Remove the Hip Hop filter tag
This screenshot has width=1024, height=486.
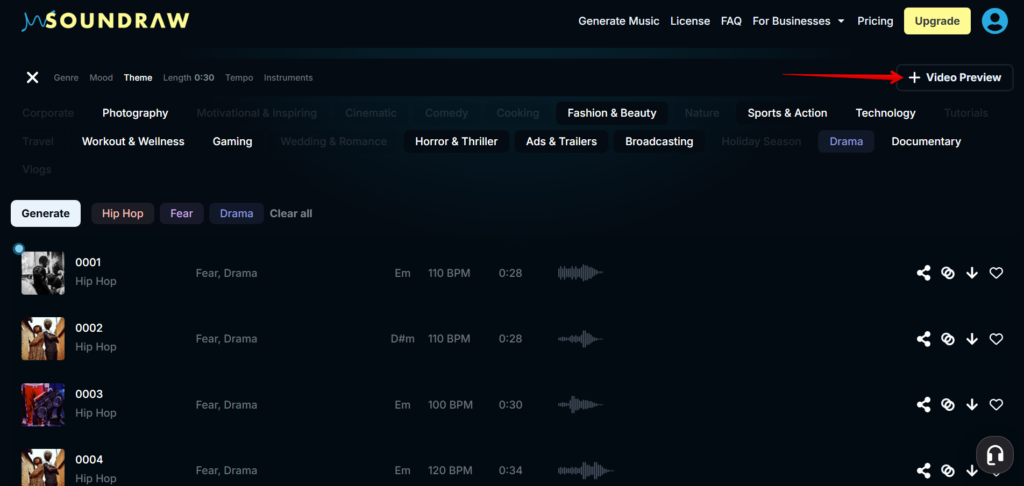click(123, 214)
